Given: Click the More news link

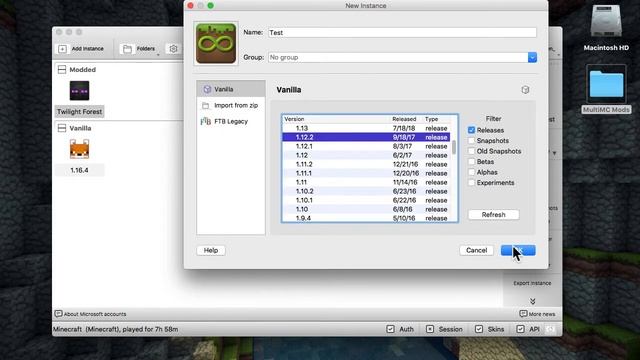Looking at the screenshot, I should point(542,314).
